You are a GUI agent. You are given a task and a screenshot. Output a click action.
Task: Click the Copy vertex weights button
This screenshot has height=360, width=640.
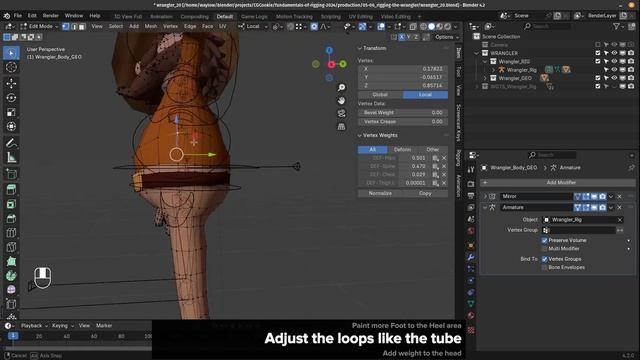pos(425,193)
